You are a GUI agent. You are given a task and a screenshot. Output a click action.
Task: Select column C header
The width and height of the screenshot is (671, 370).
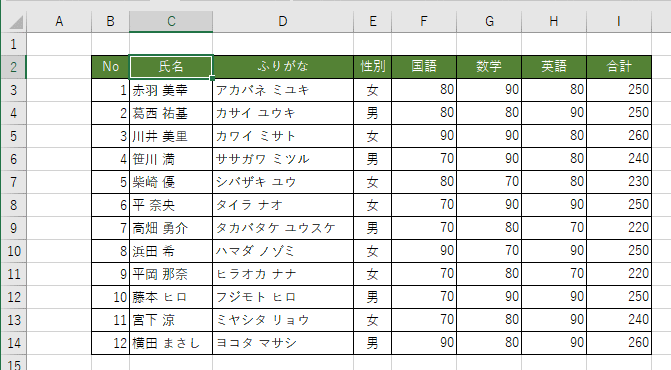(171, 21)
